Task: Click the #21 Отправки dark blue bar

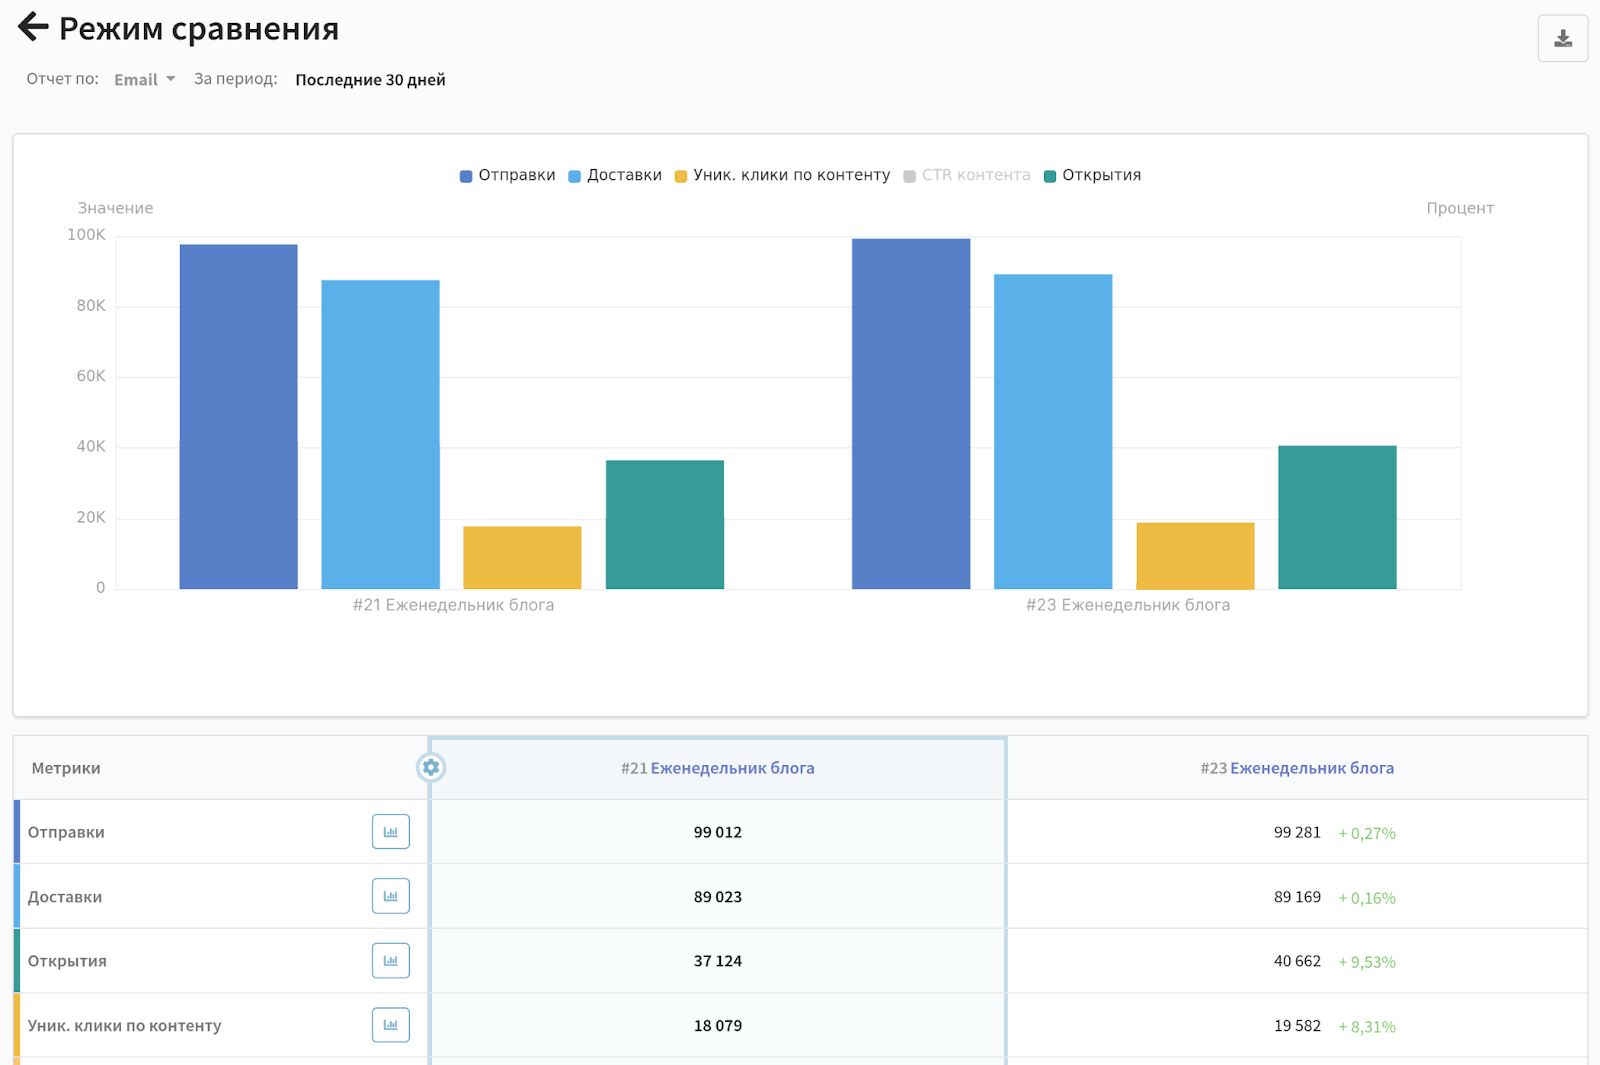Action: (x=239, y=416)
